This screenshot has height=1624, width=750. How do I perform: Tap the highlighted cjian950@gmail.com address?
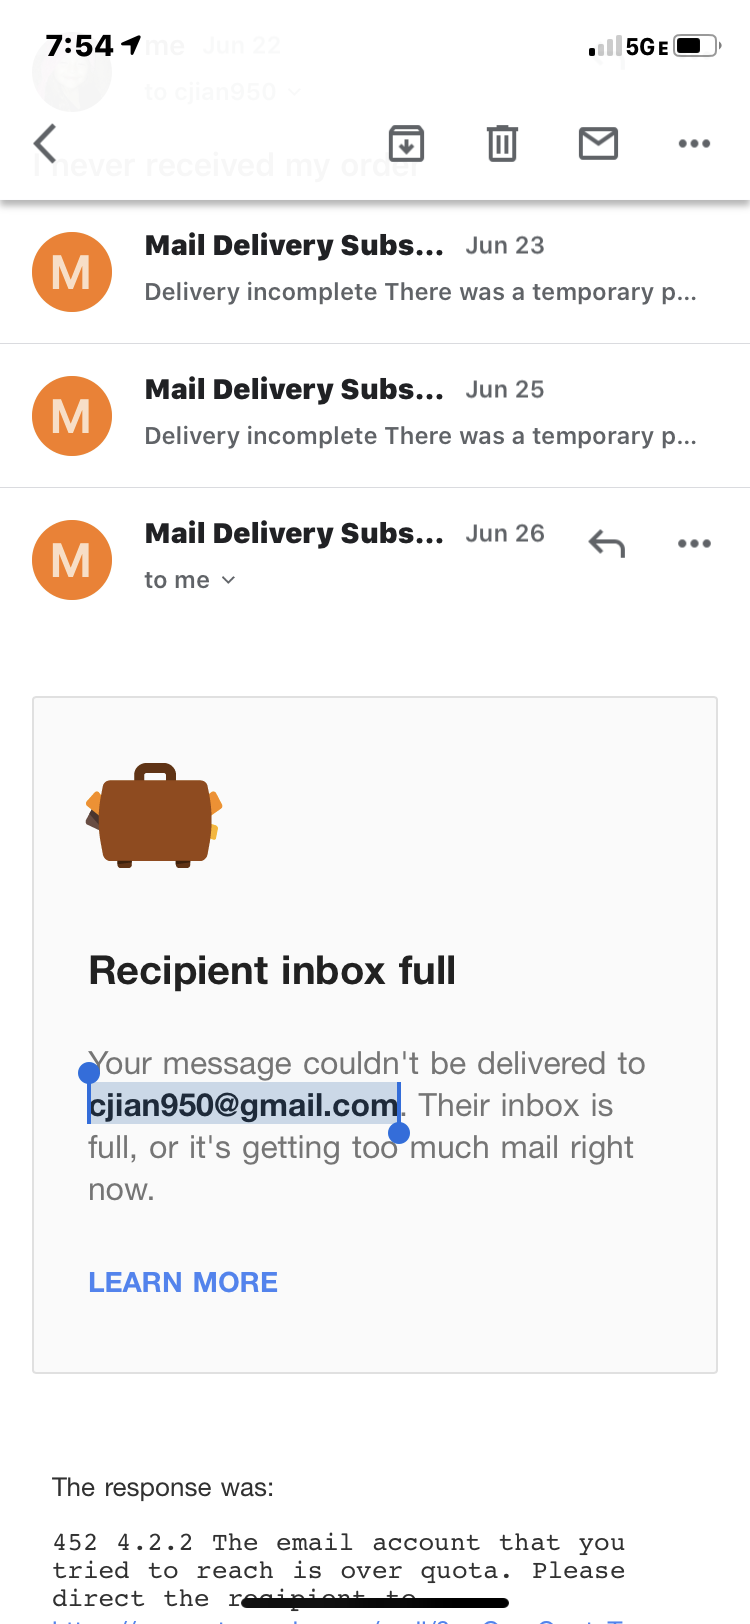tap(243, 1105)
